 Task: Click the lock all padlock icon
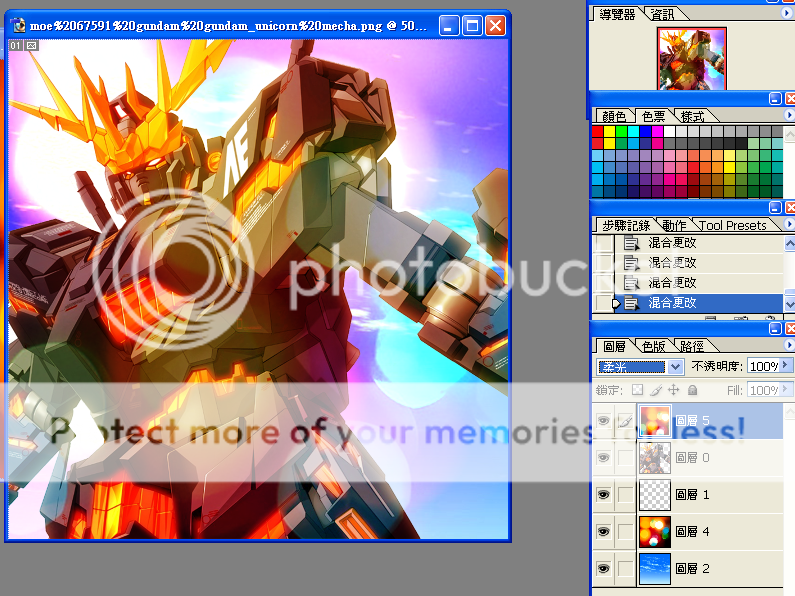click(693, 390)
